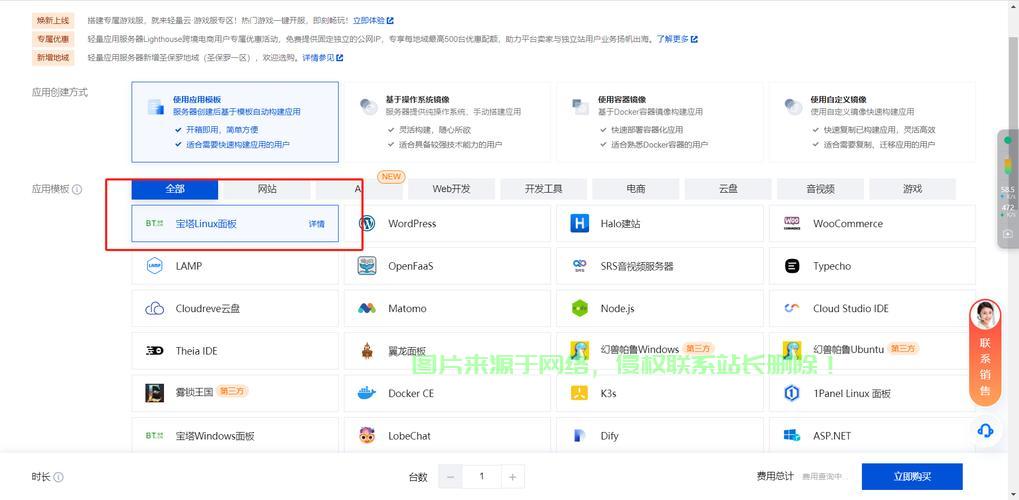This screenshot has width=1019, height=500.
Task: Switch to the 开发工具 template tab
Action: pyautogui.click(x=544, y=189)
